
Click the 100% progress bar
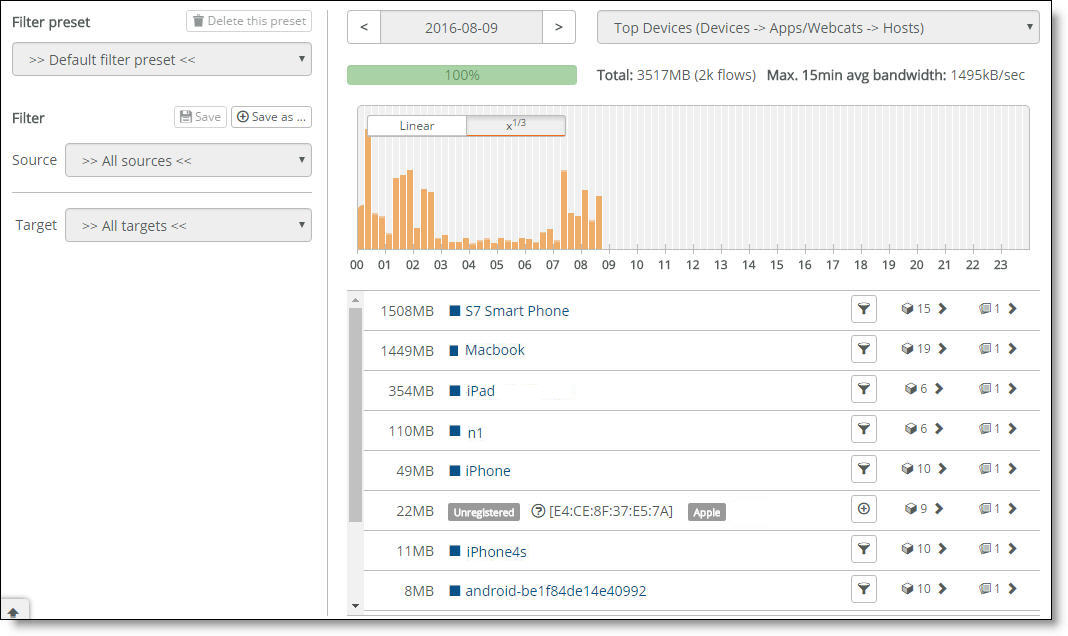pyautogui.click(x=462, y=75)
